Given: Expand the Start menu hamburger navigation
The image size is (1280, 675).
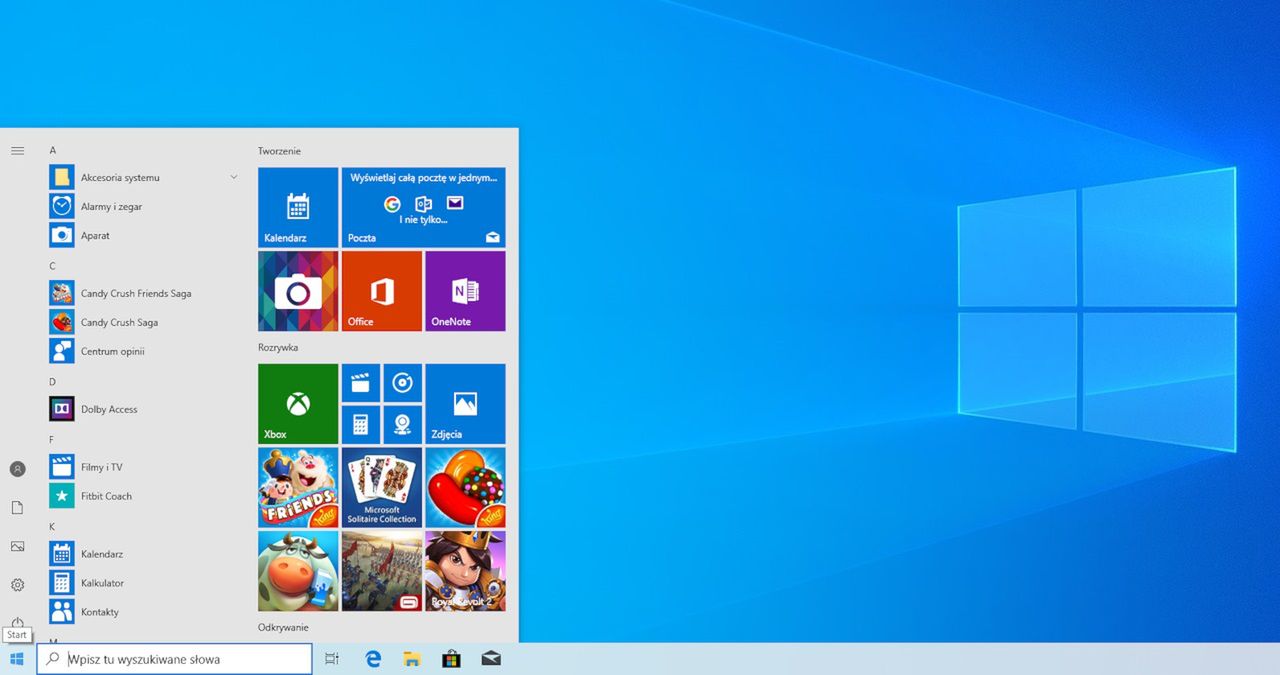Looking at the screenshot, I should (x=17, y=151).
